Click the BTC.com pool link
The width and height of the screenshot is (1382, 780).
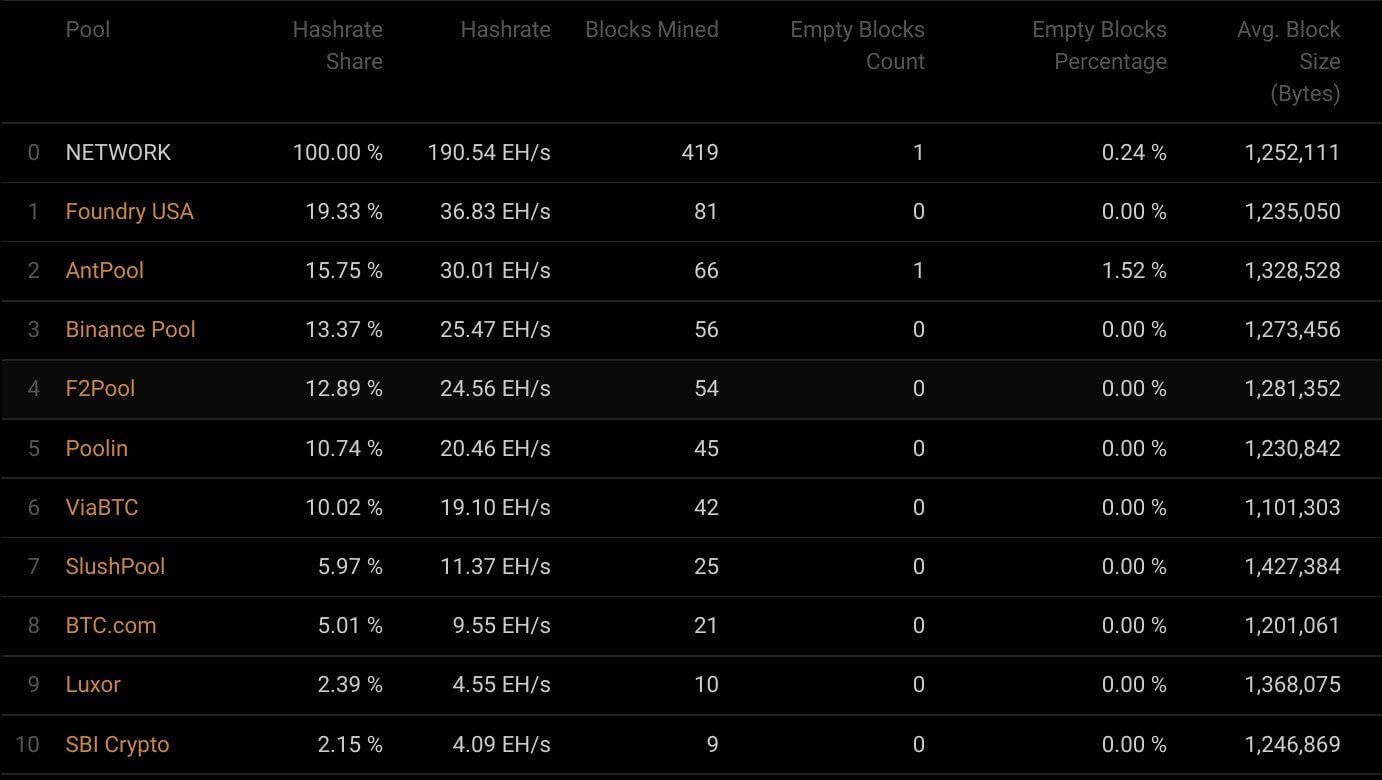click(110, 626)
